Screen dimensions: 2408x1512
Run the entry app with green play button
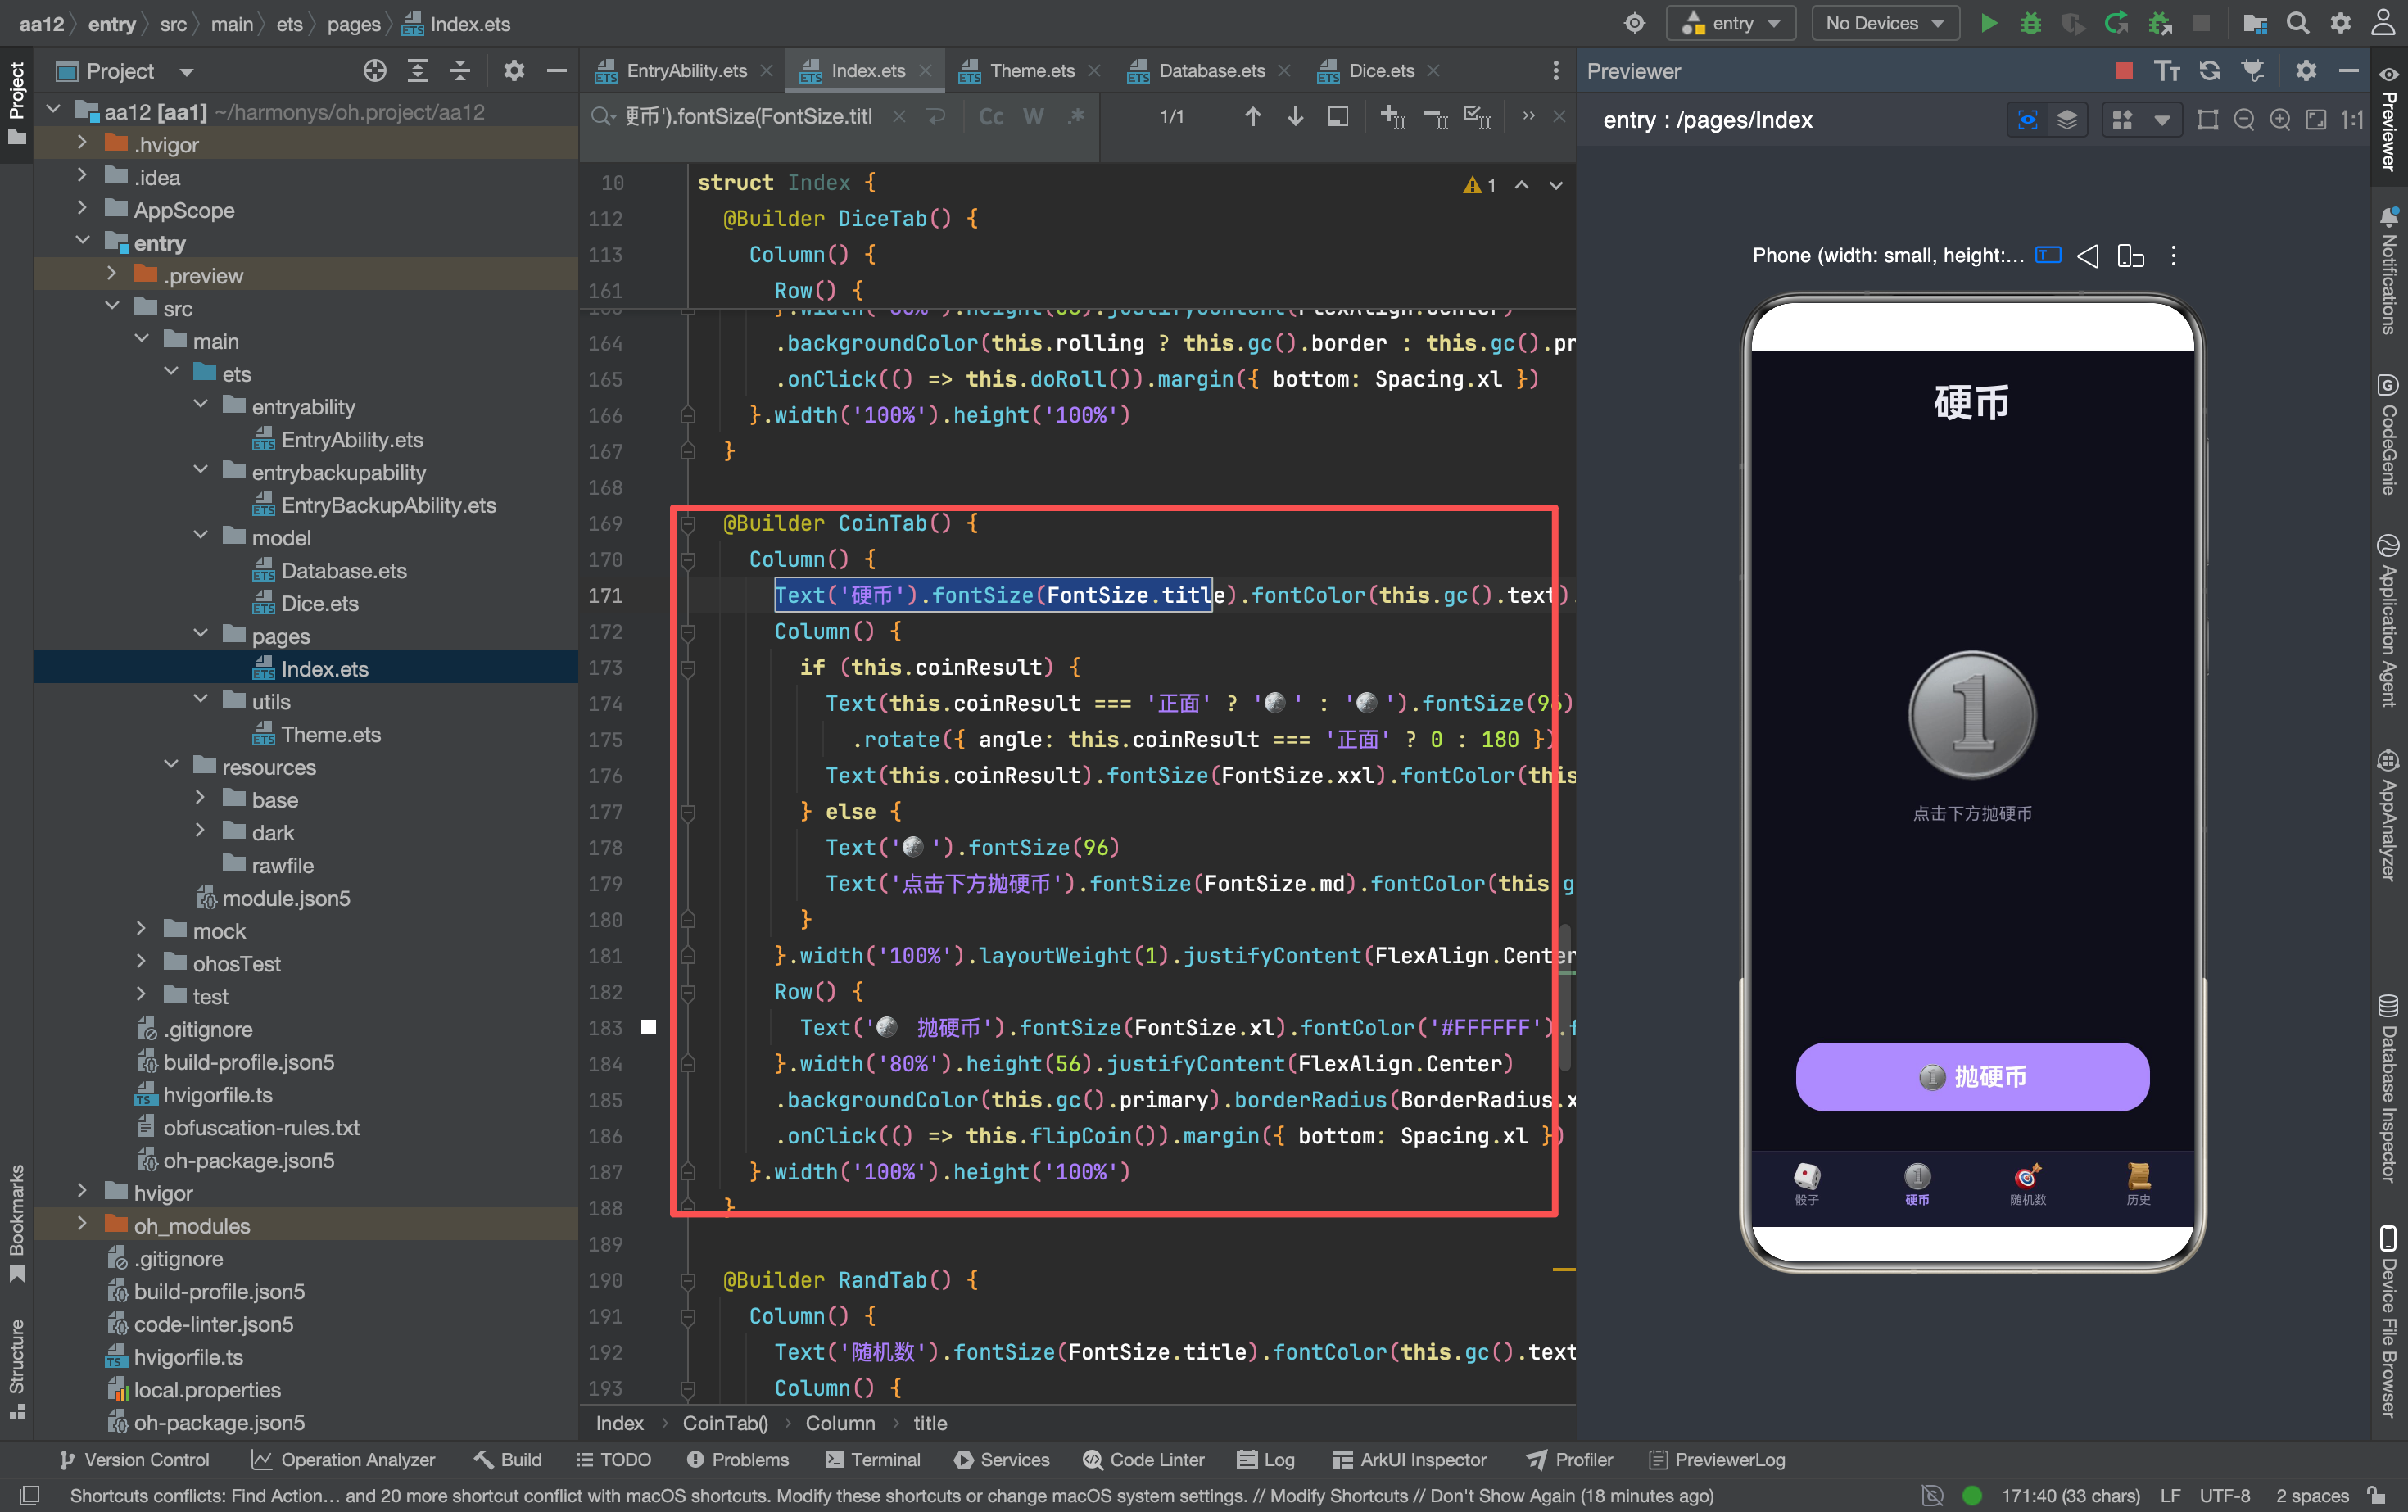1989,23
